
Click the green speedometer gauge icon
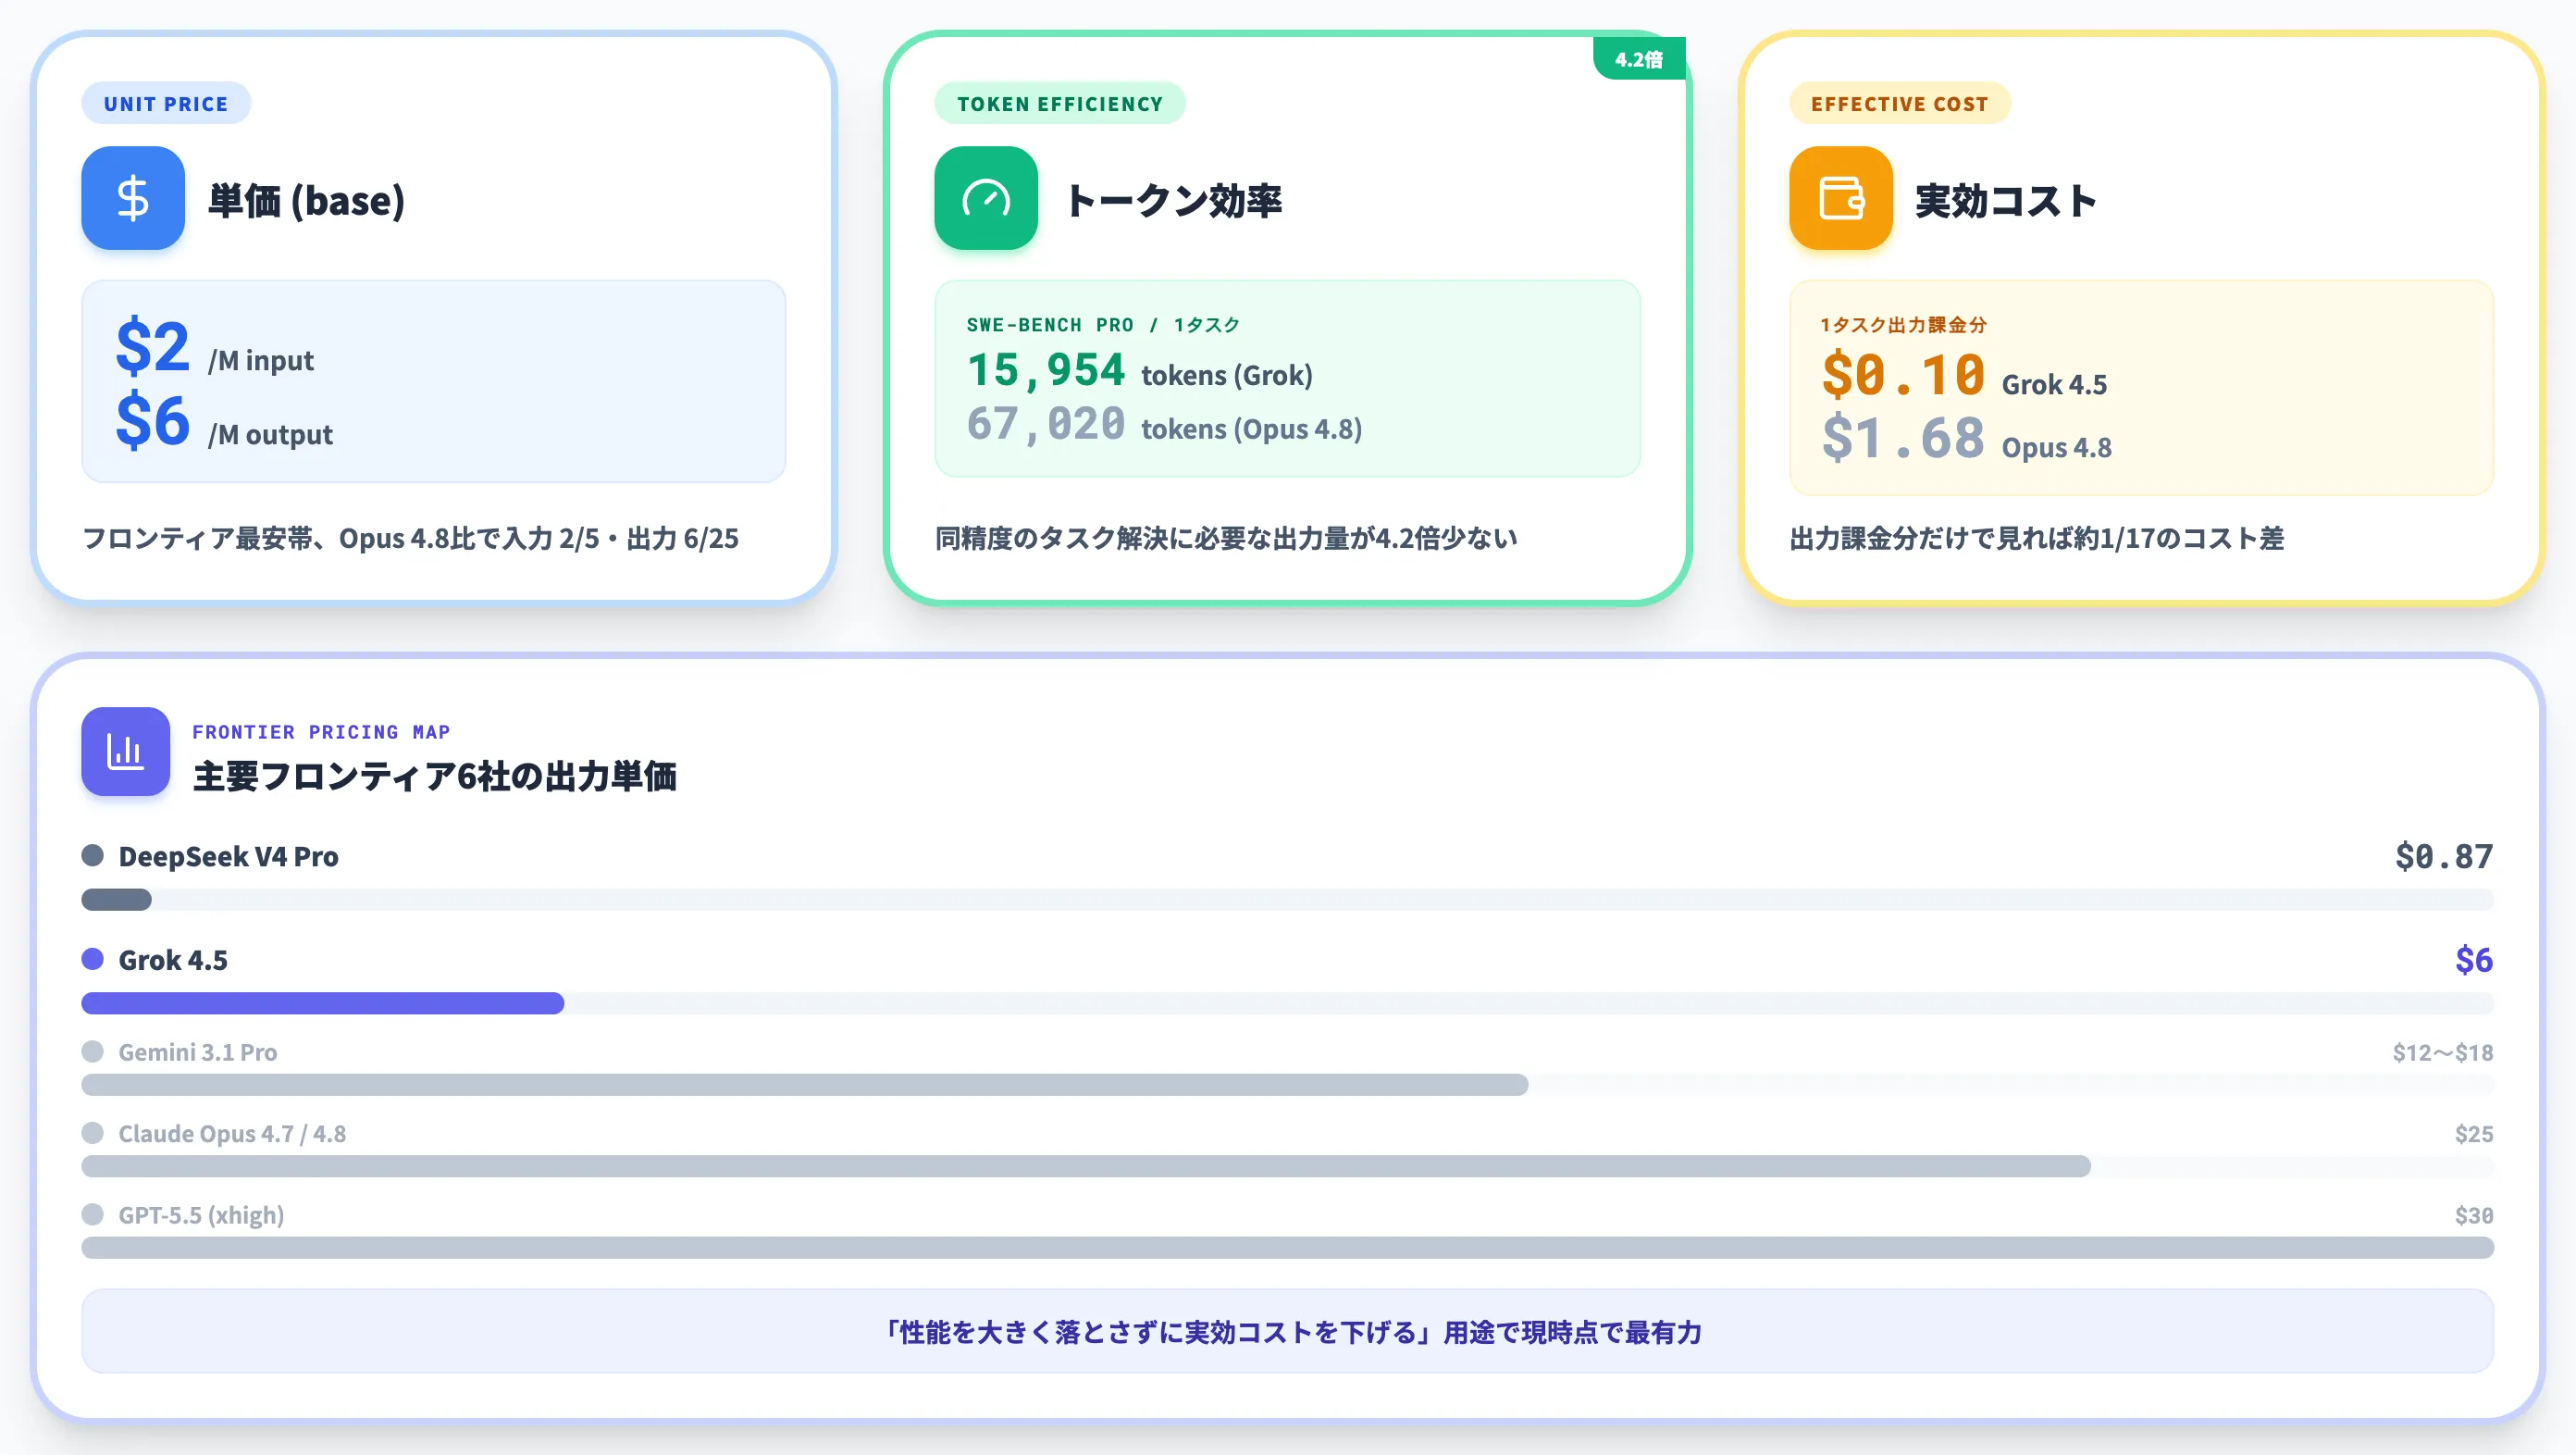click(x=986, y=198)
